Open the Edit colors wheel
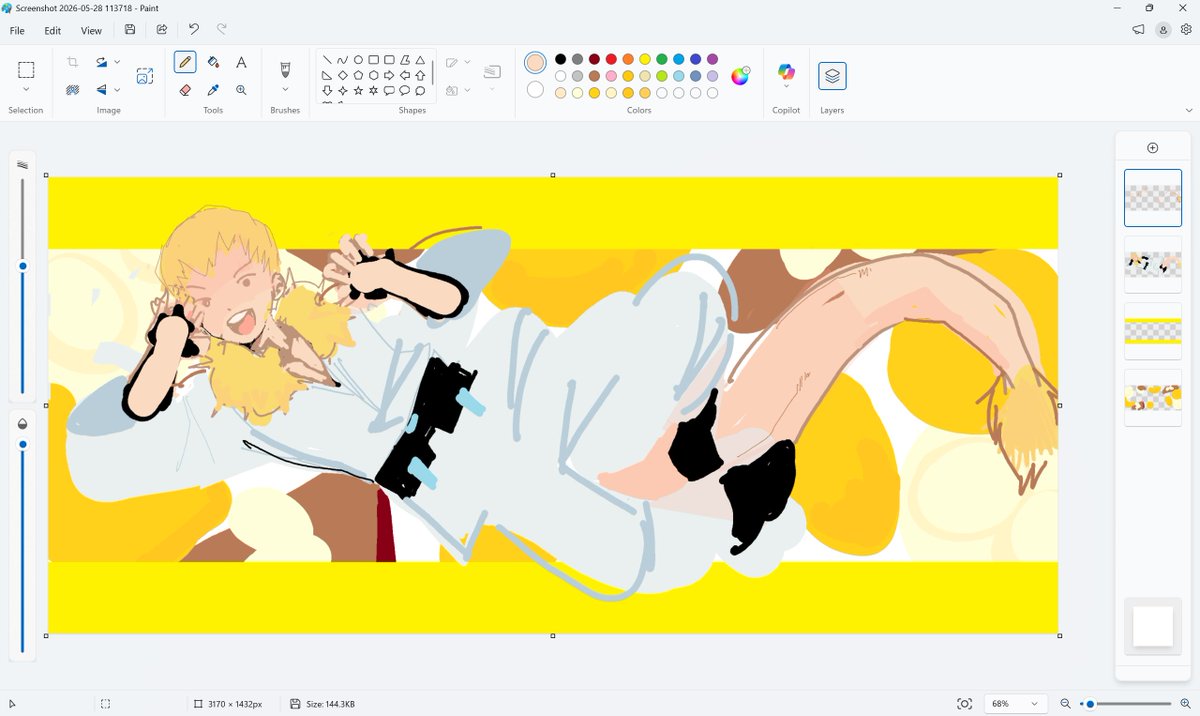Viewport: 1200px width, 716px height. (x=740, y=76)
